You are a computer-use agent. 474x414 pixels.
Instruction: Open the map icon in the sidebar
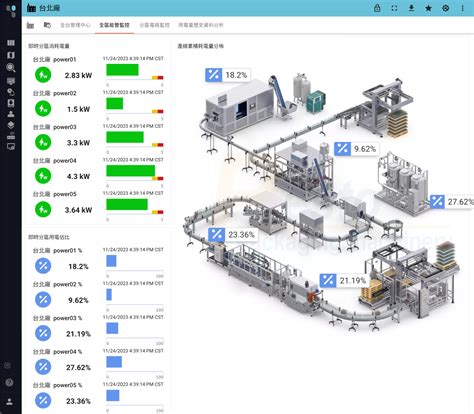tap(11, 55)
